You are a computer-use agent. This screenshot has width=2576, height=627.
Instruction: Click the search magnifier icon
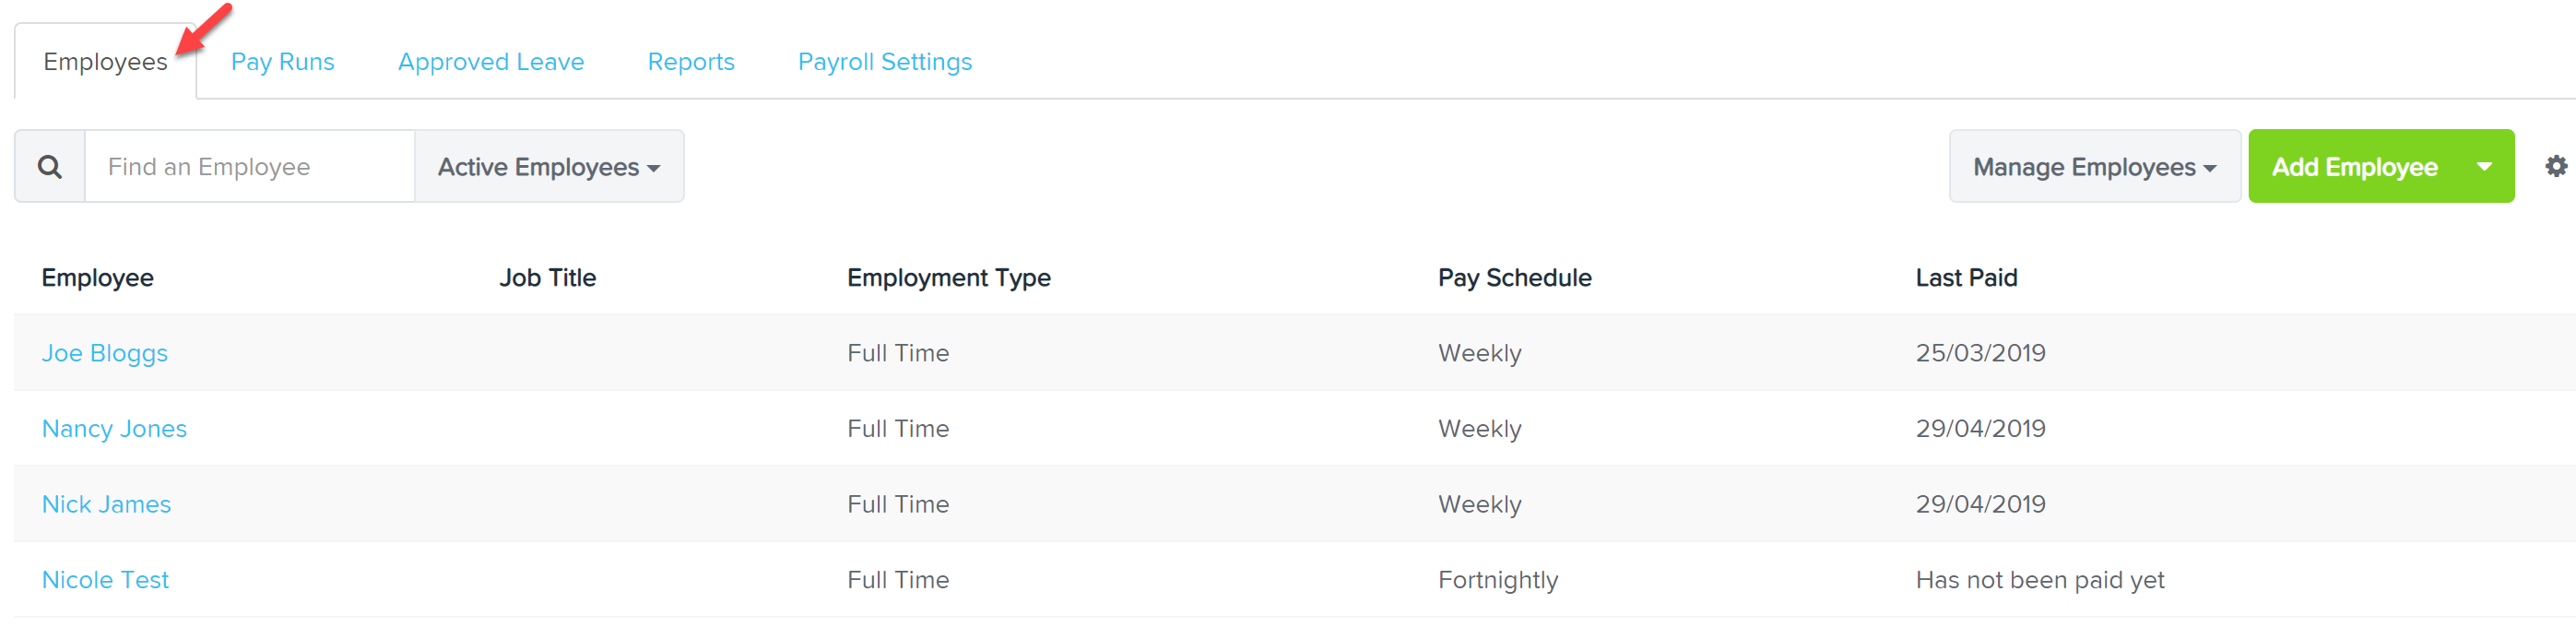point(50,166)
